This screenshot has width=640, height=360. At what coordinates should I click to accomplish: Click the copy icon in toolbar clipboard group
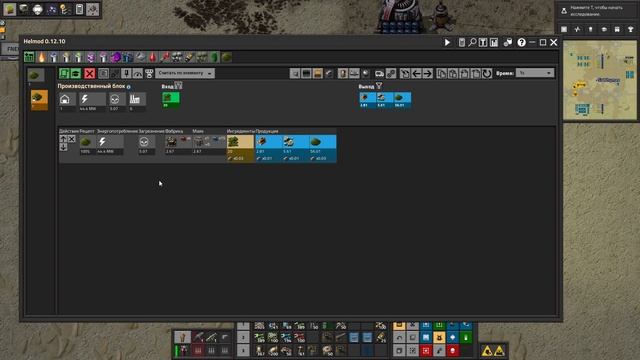pyautogui.click(x=441, y=73)
